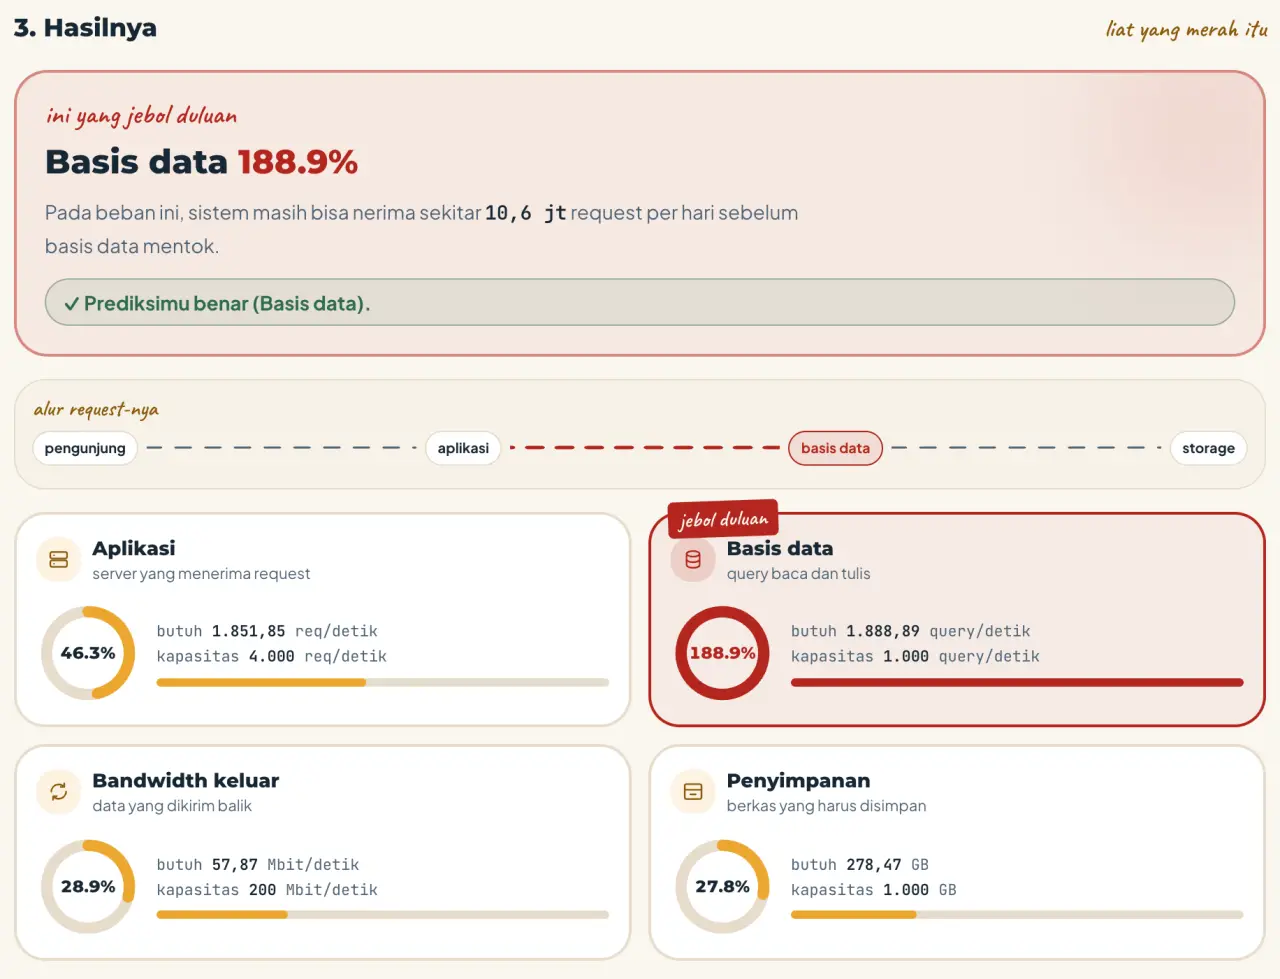Click 'butuh 278,47 GB' text
The width and height of the screenshot is (1280, 979).
point(860,864)
